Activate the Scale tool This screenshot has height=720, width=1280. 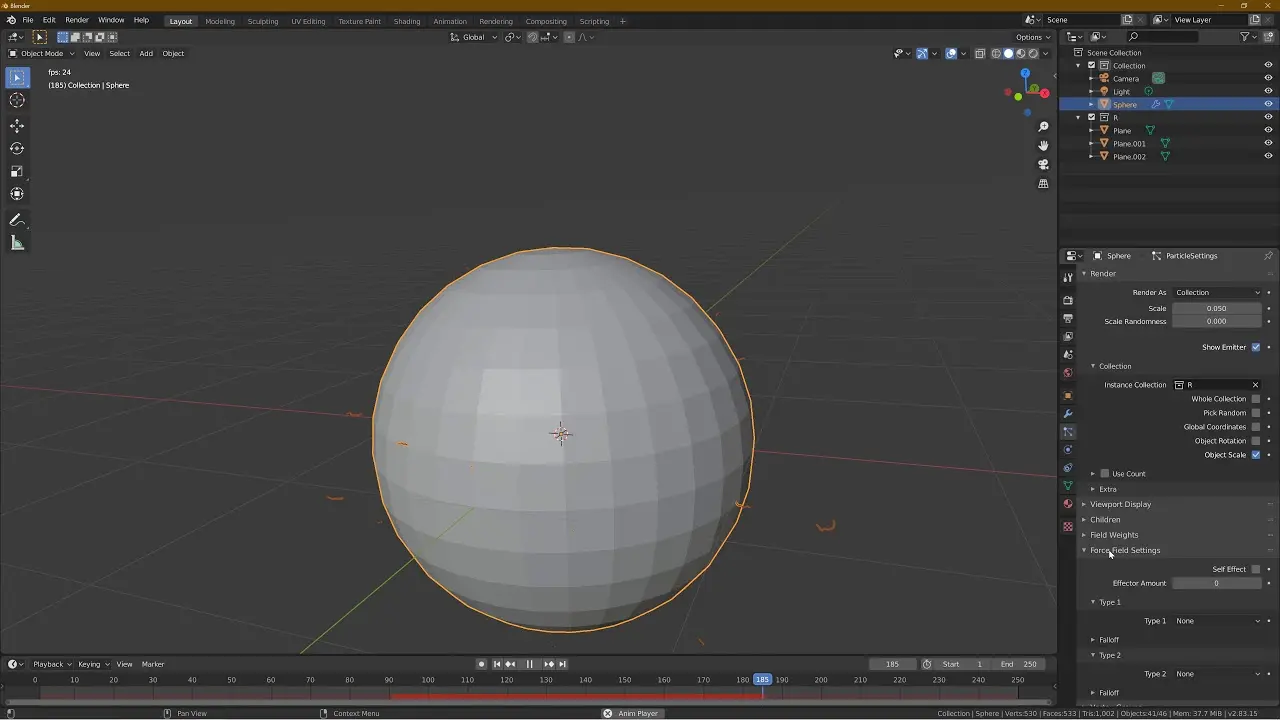tap(17, 171)
